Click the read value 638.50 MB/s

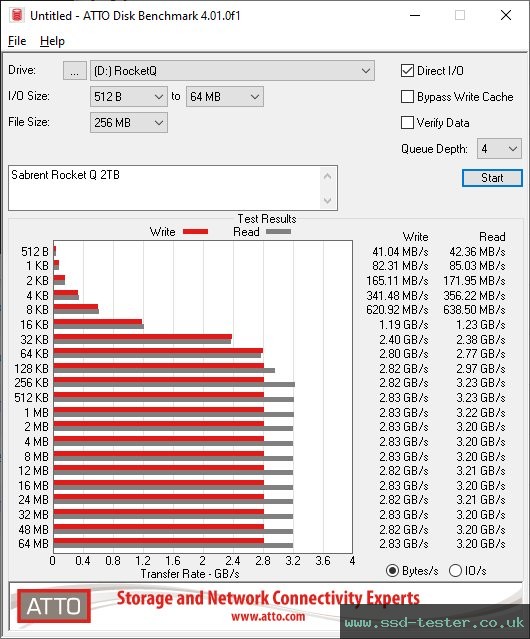click(474, 310)
